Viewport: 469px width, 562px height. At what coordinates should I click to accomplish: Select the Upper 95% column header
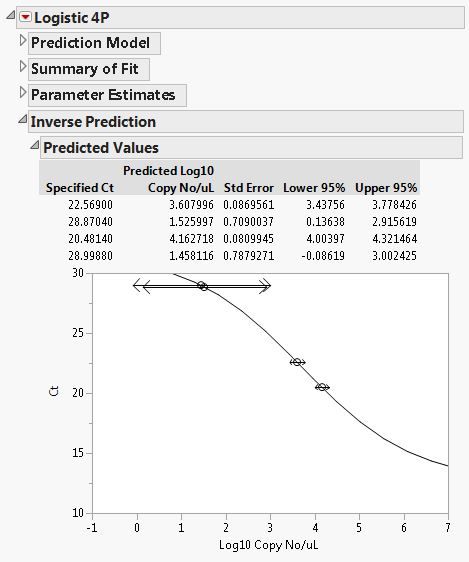tap(386, 188)
